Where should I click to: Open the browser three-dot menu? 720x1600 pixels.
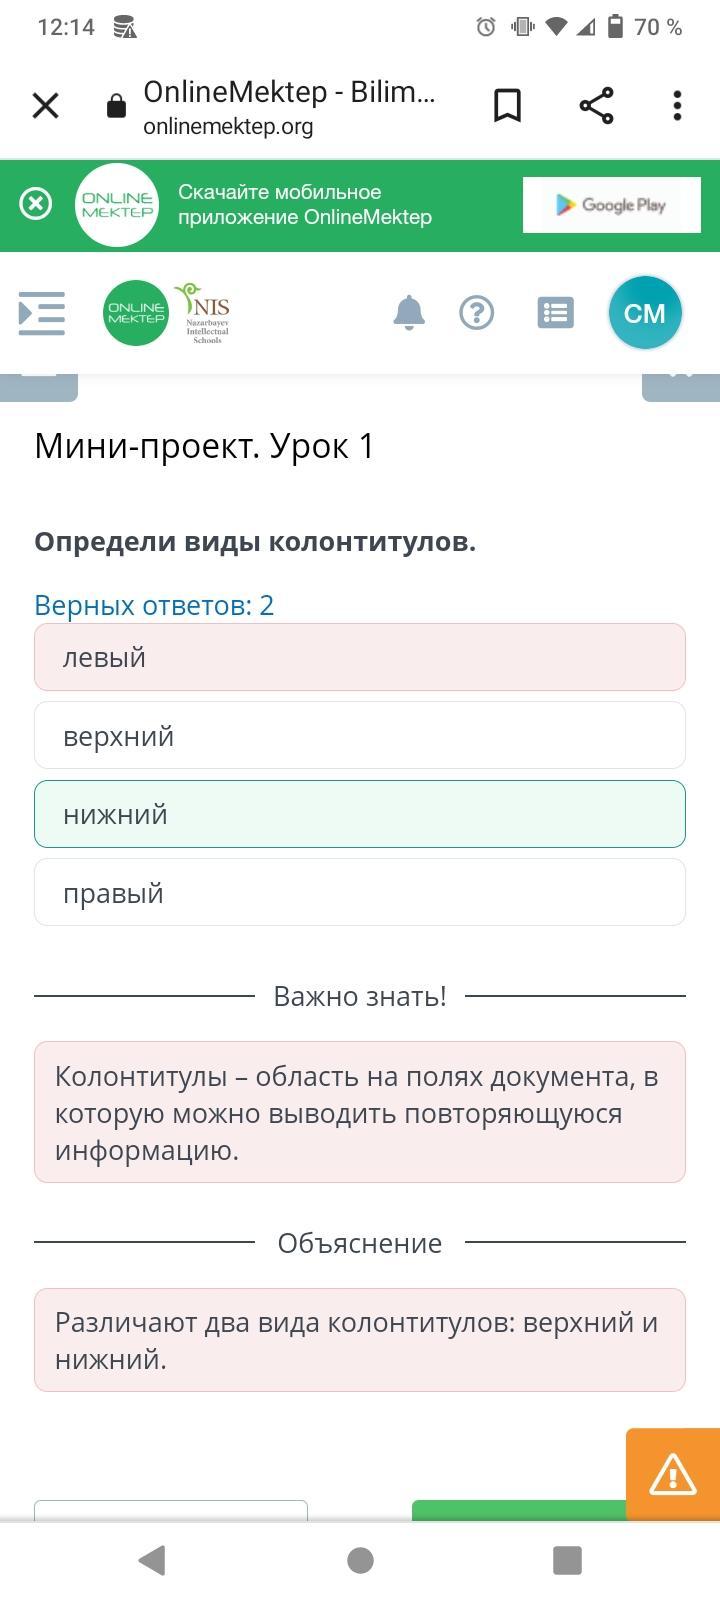(677, 106)
